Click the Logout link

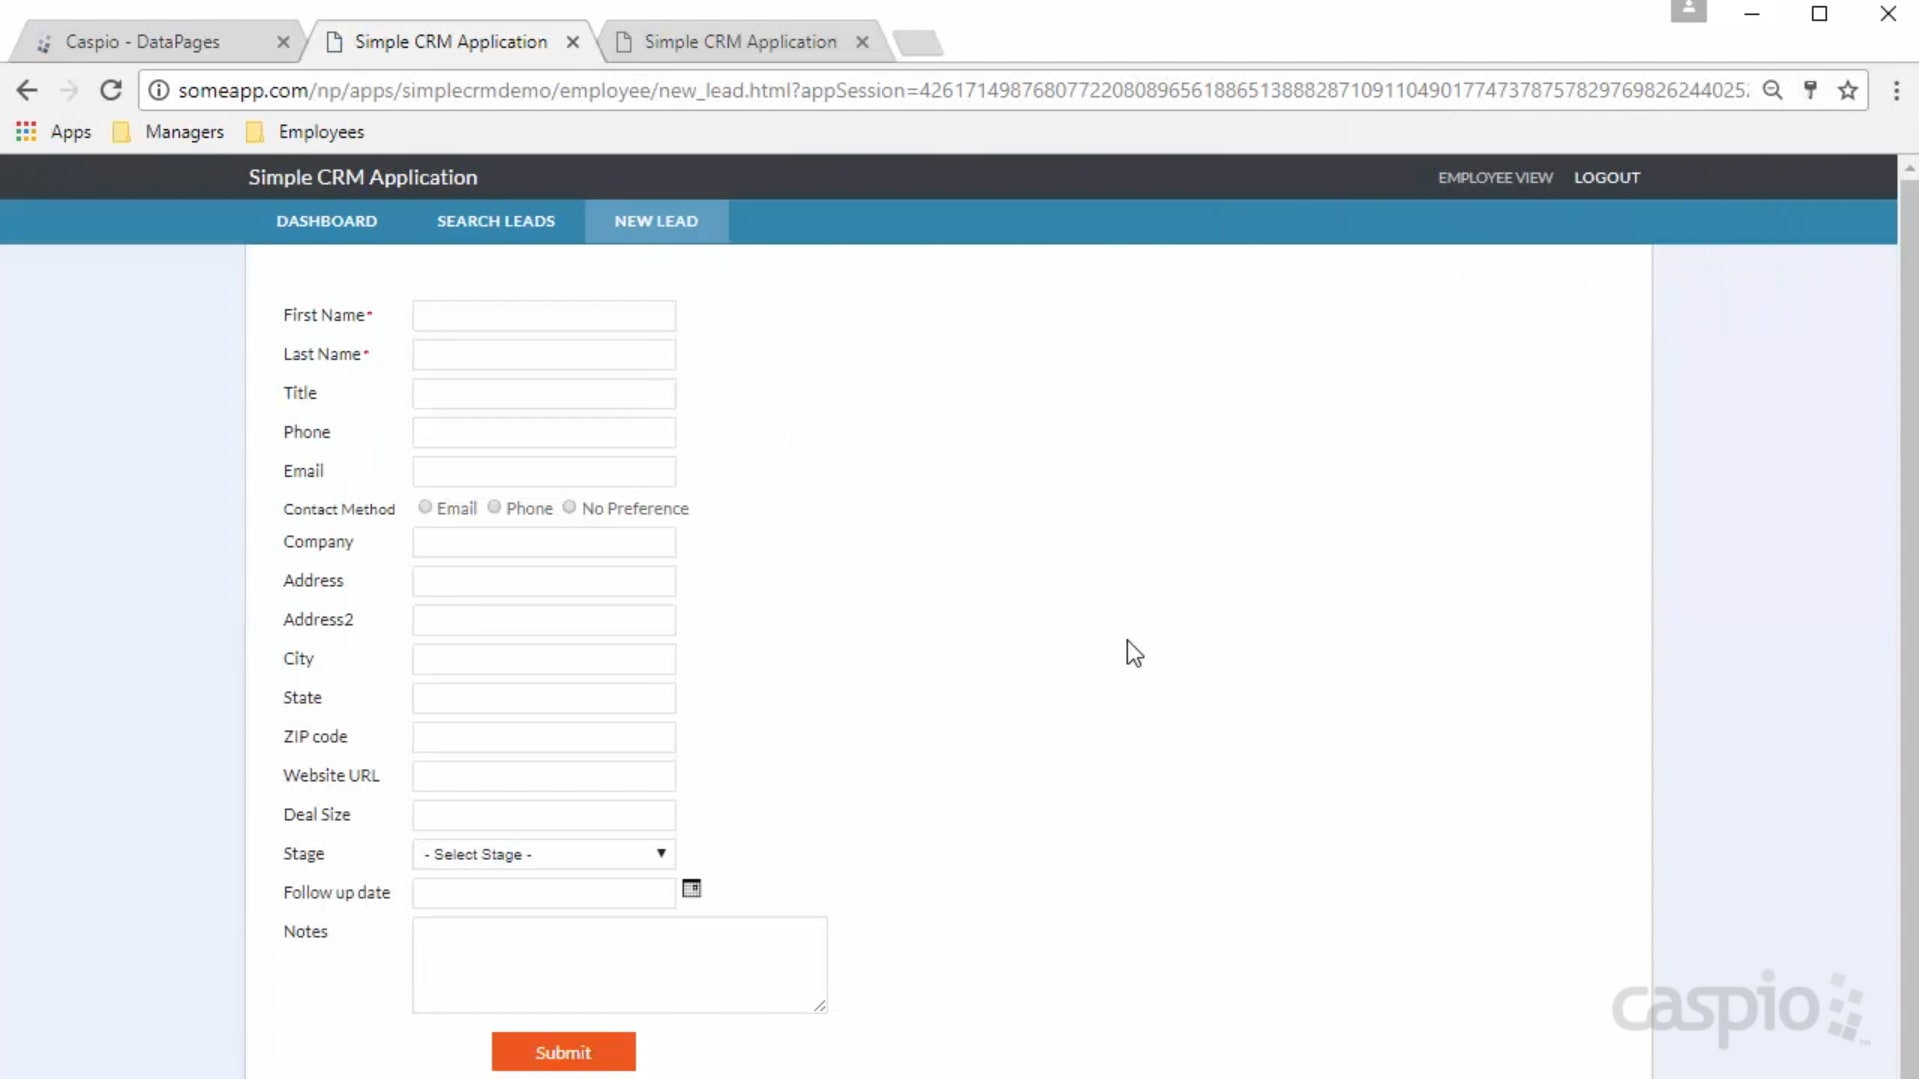pyautogui.click(x=1607, y=177)
